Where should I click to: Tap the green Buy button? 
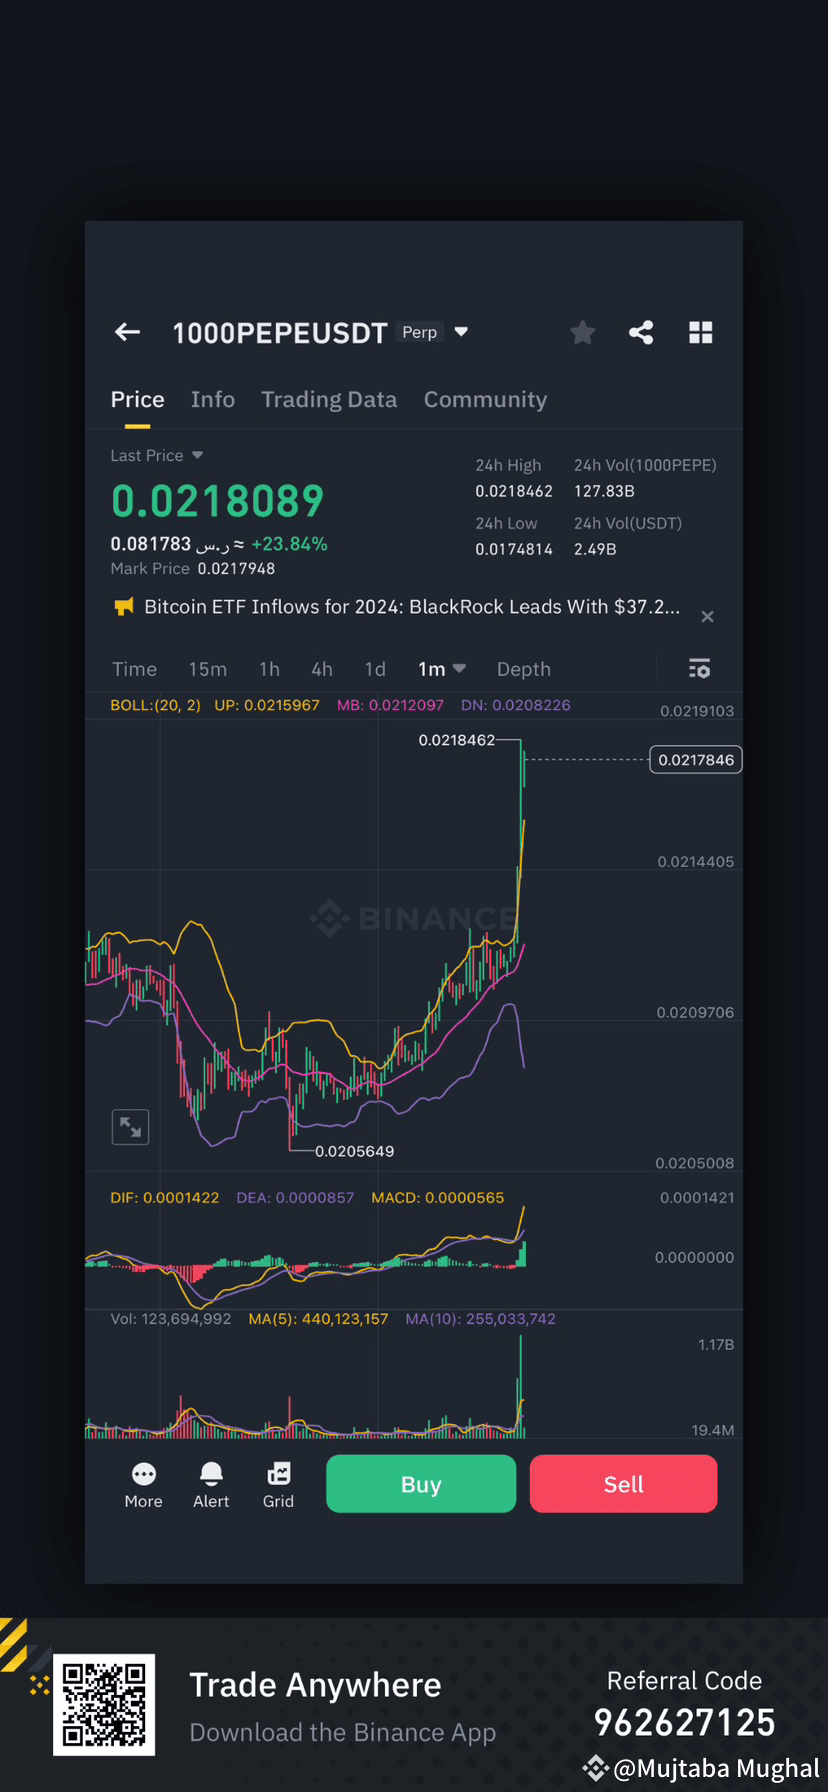pyautogui.click(x=421, y=1484)
